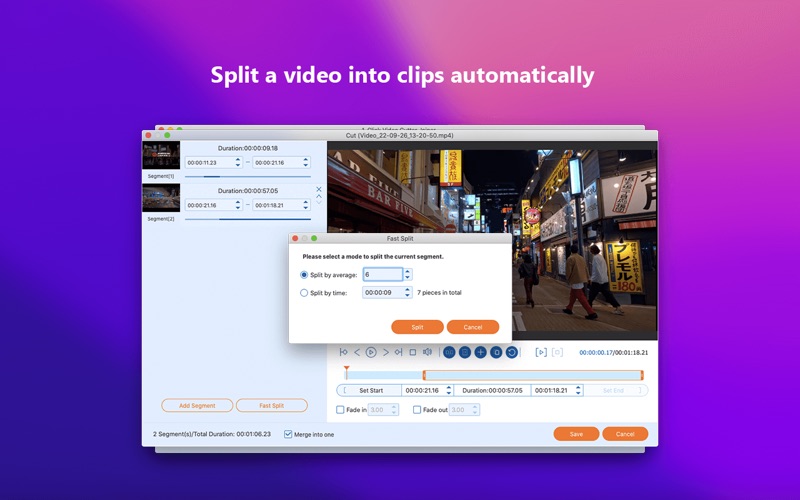Jump to segment start icon
The height and width of the screenshot is (500, 800).
(x=343, y=352)
